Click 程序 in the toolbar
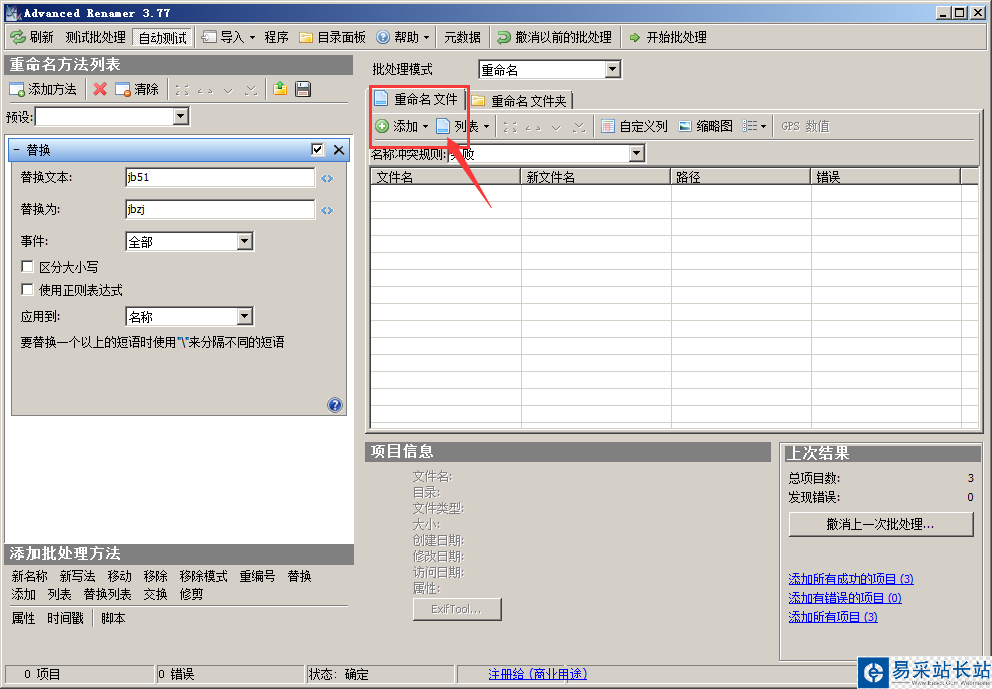Image resolution: width=992 pixels, height=689 pixels. tap(276, 37)
